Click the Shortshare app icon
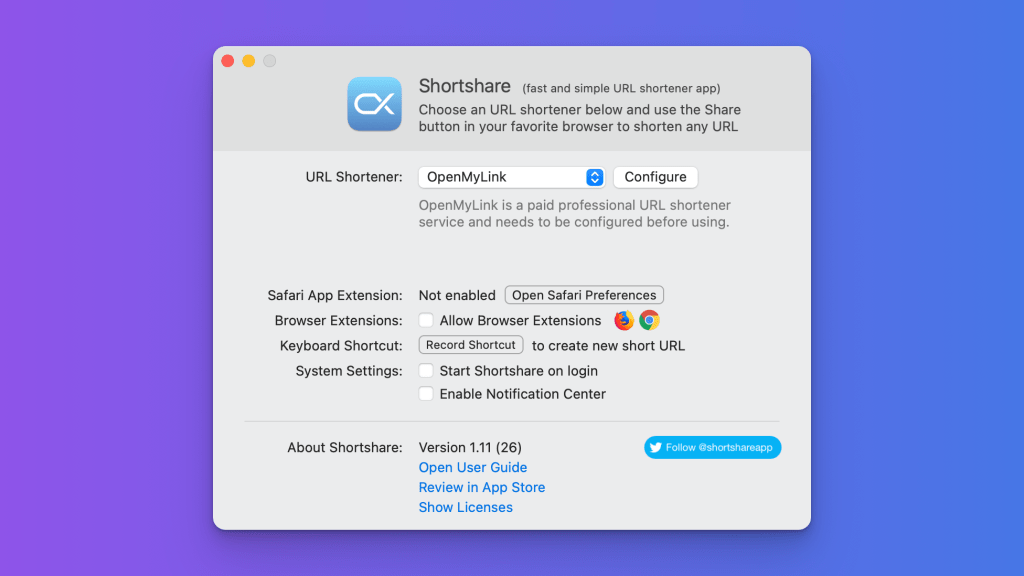This screenshot has height=576, width=1024. (x=374, y=104)
